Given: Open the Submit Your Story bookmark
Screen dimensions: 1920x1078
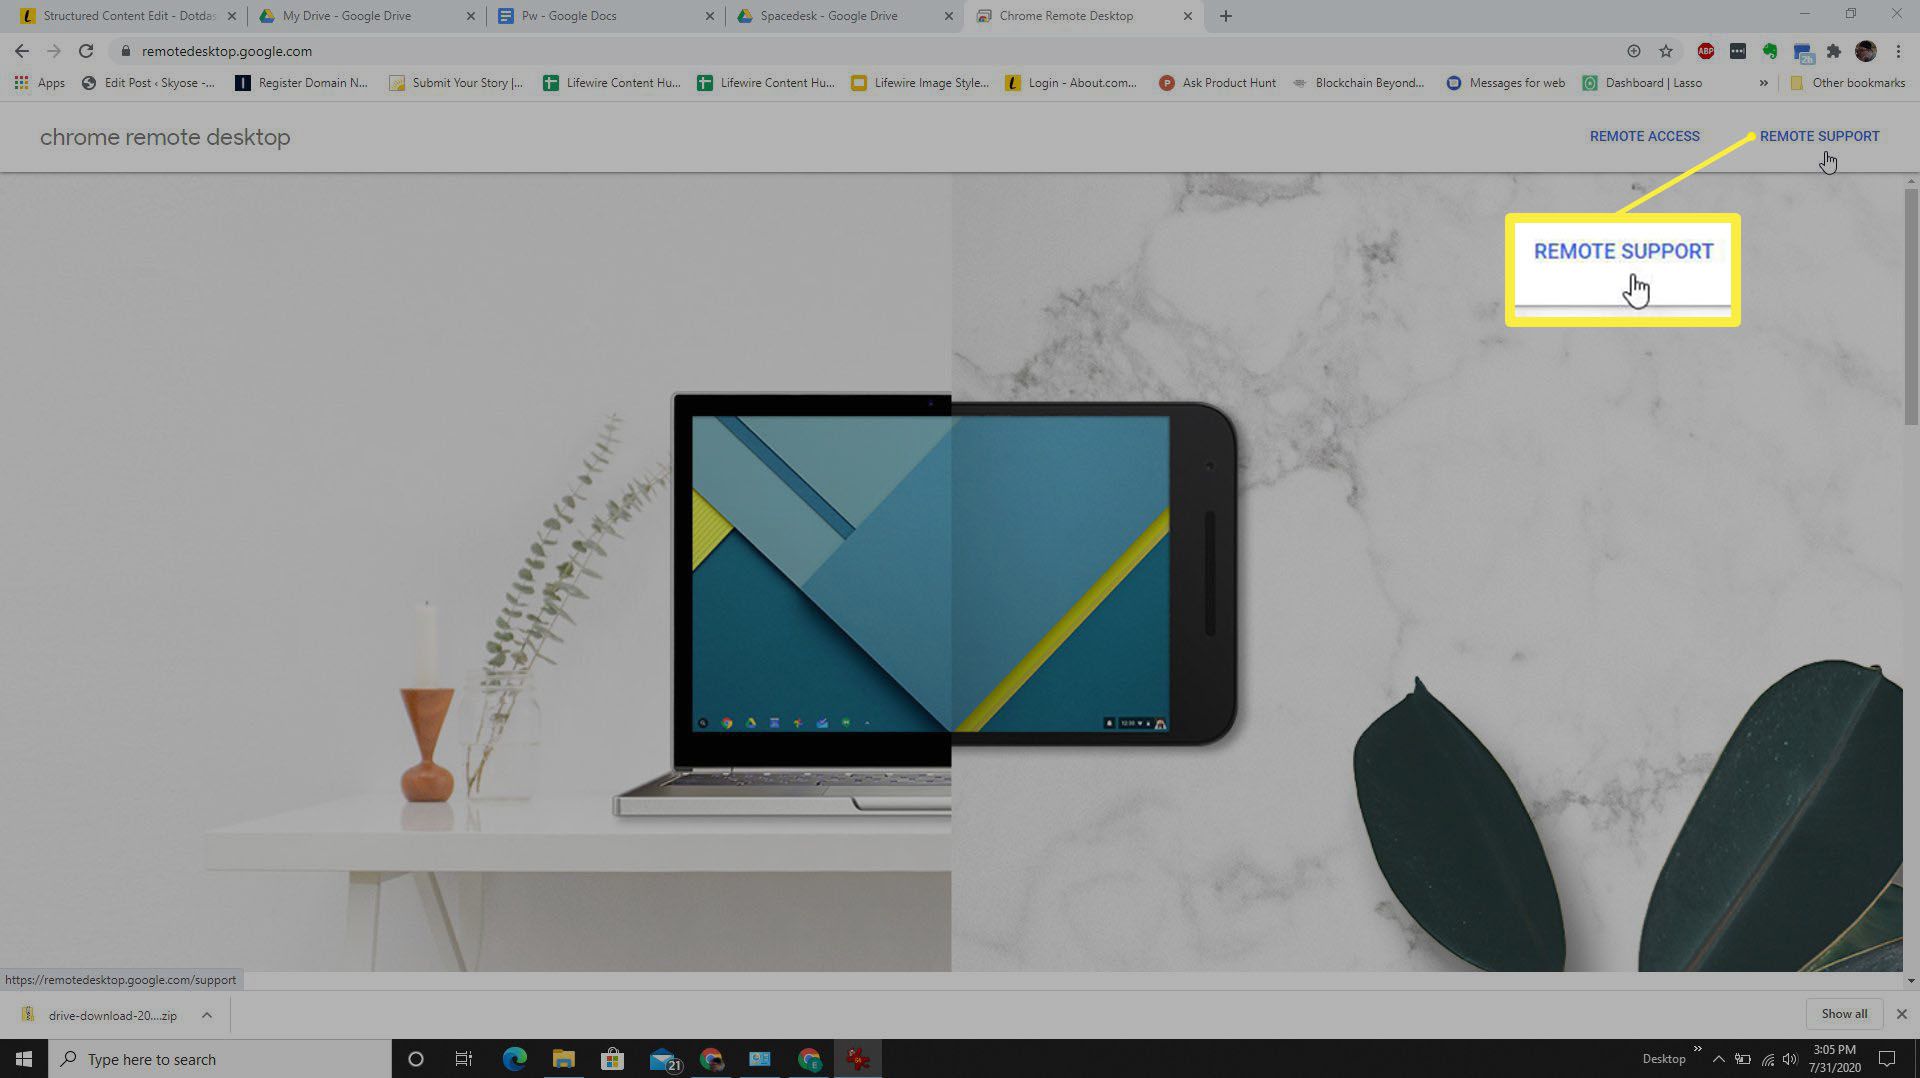Looking at the screenshot, I should 456,83.
